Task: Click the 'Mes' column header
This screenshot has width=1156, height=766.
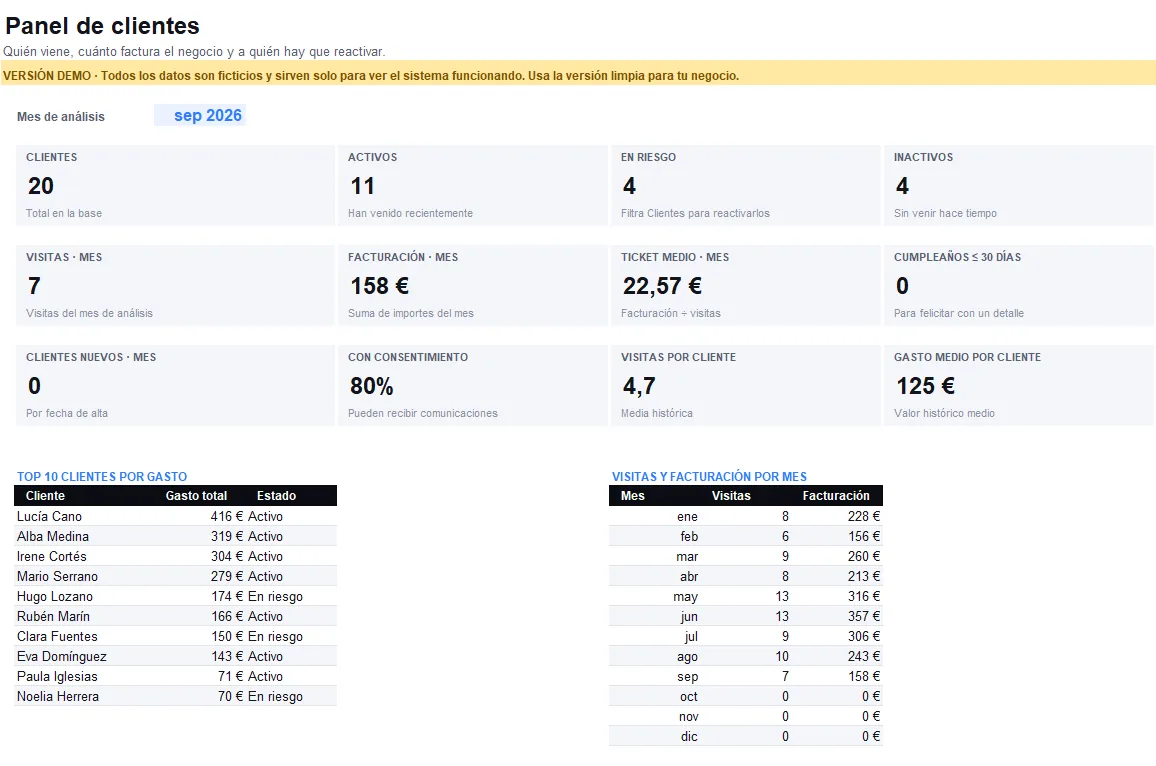Action: tap(633, 495)
